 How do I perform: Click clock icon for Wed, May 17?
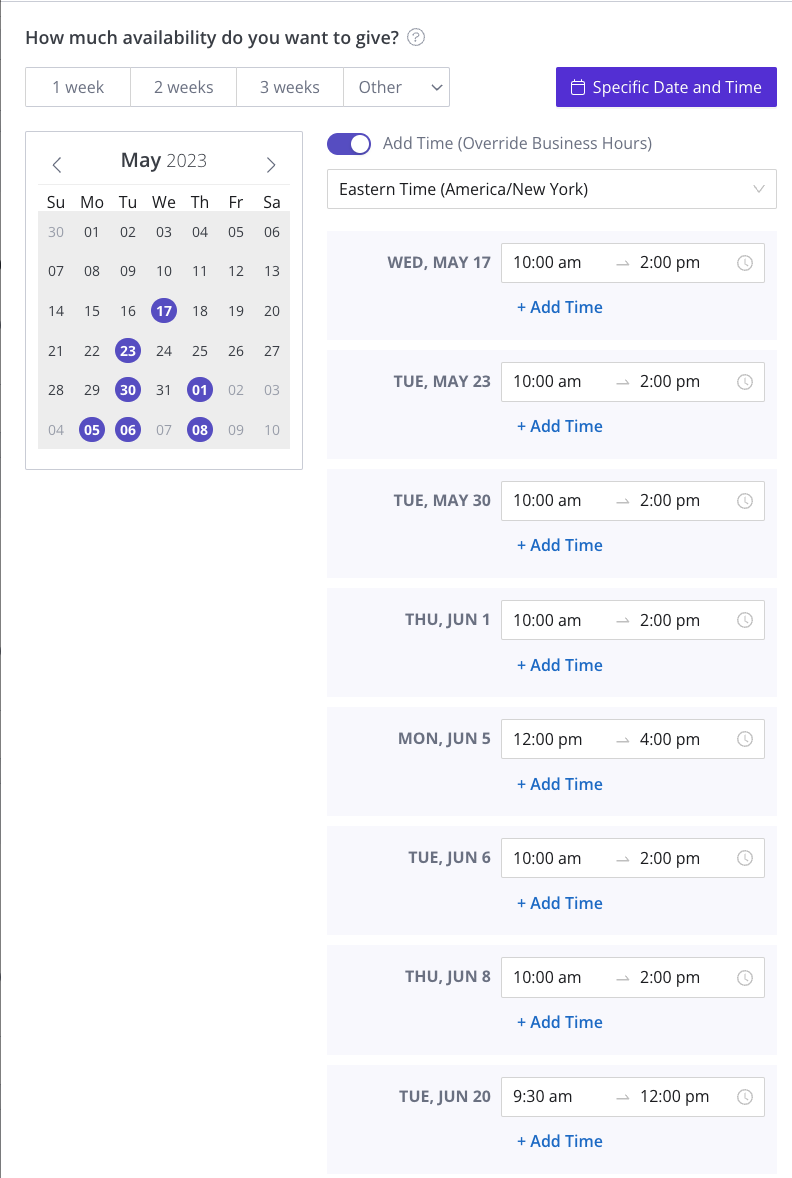click(x=745, y=263)
